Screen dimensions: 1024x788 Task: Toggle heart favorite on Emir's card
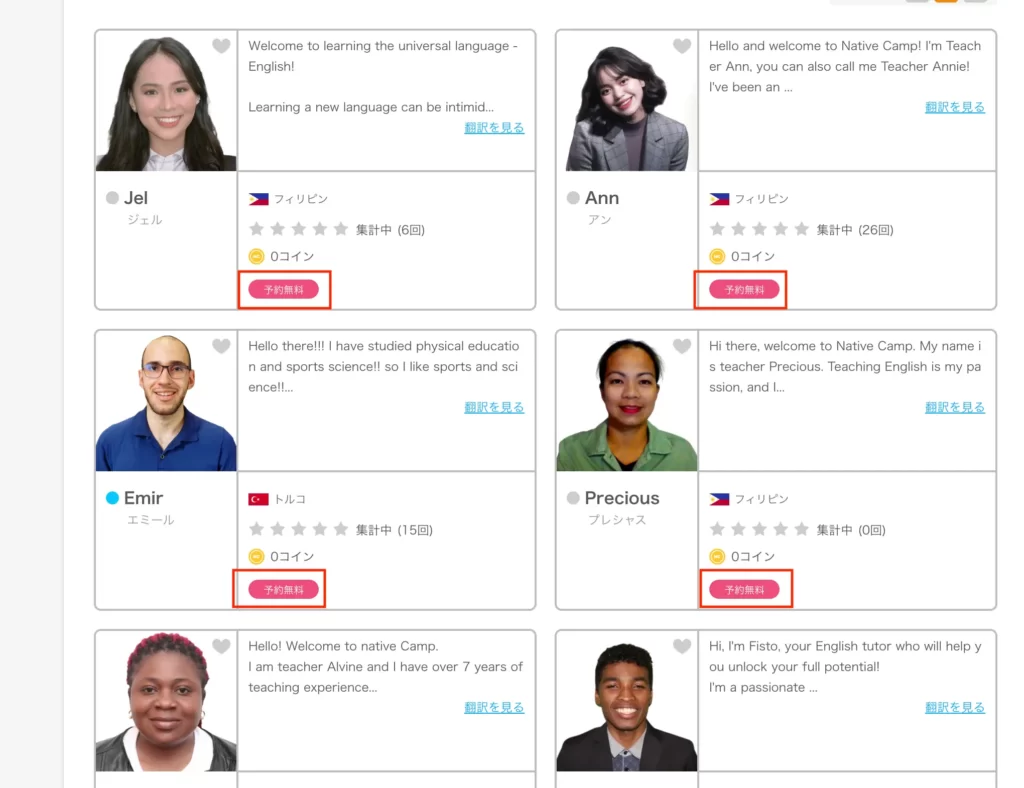221,346
